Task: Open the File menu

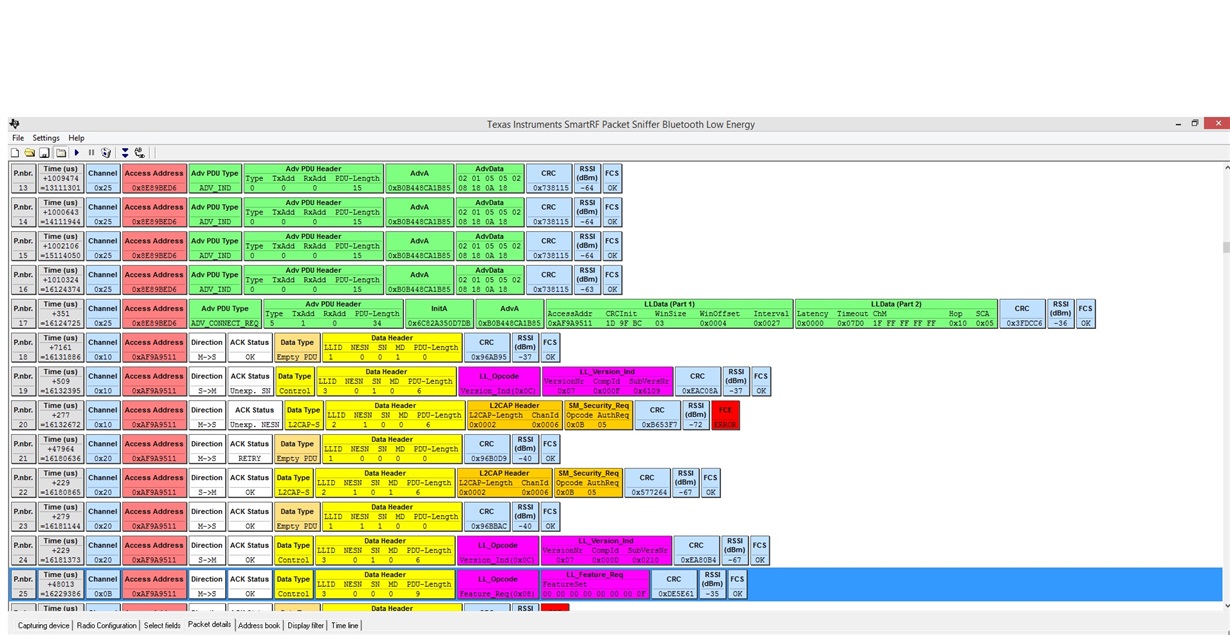Action: 18,138
